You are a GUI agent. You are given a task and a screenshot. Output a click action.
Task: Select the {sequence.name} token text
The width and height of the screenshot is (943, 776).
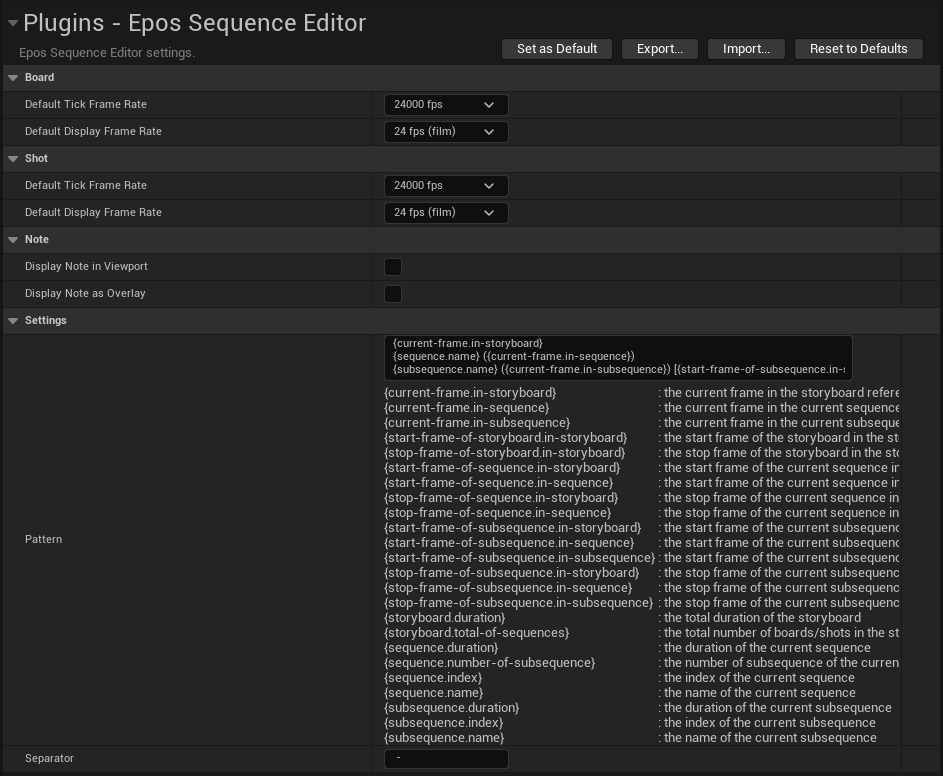click(434, 692)
